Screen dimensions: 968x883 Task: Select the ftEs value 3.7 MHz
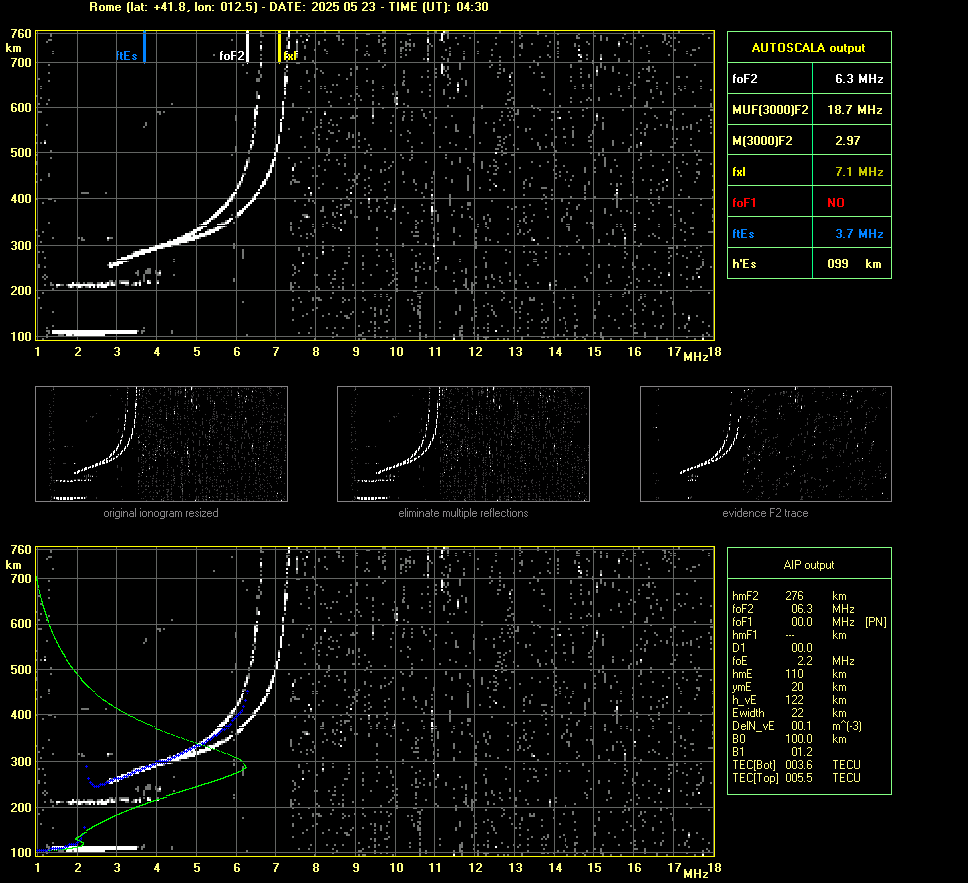859,233
